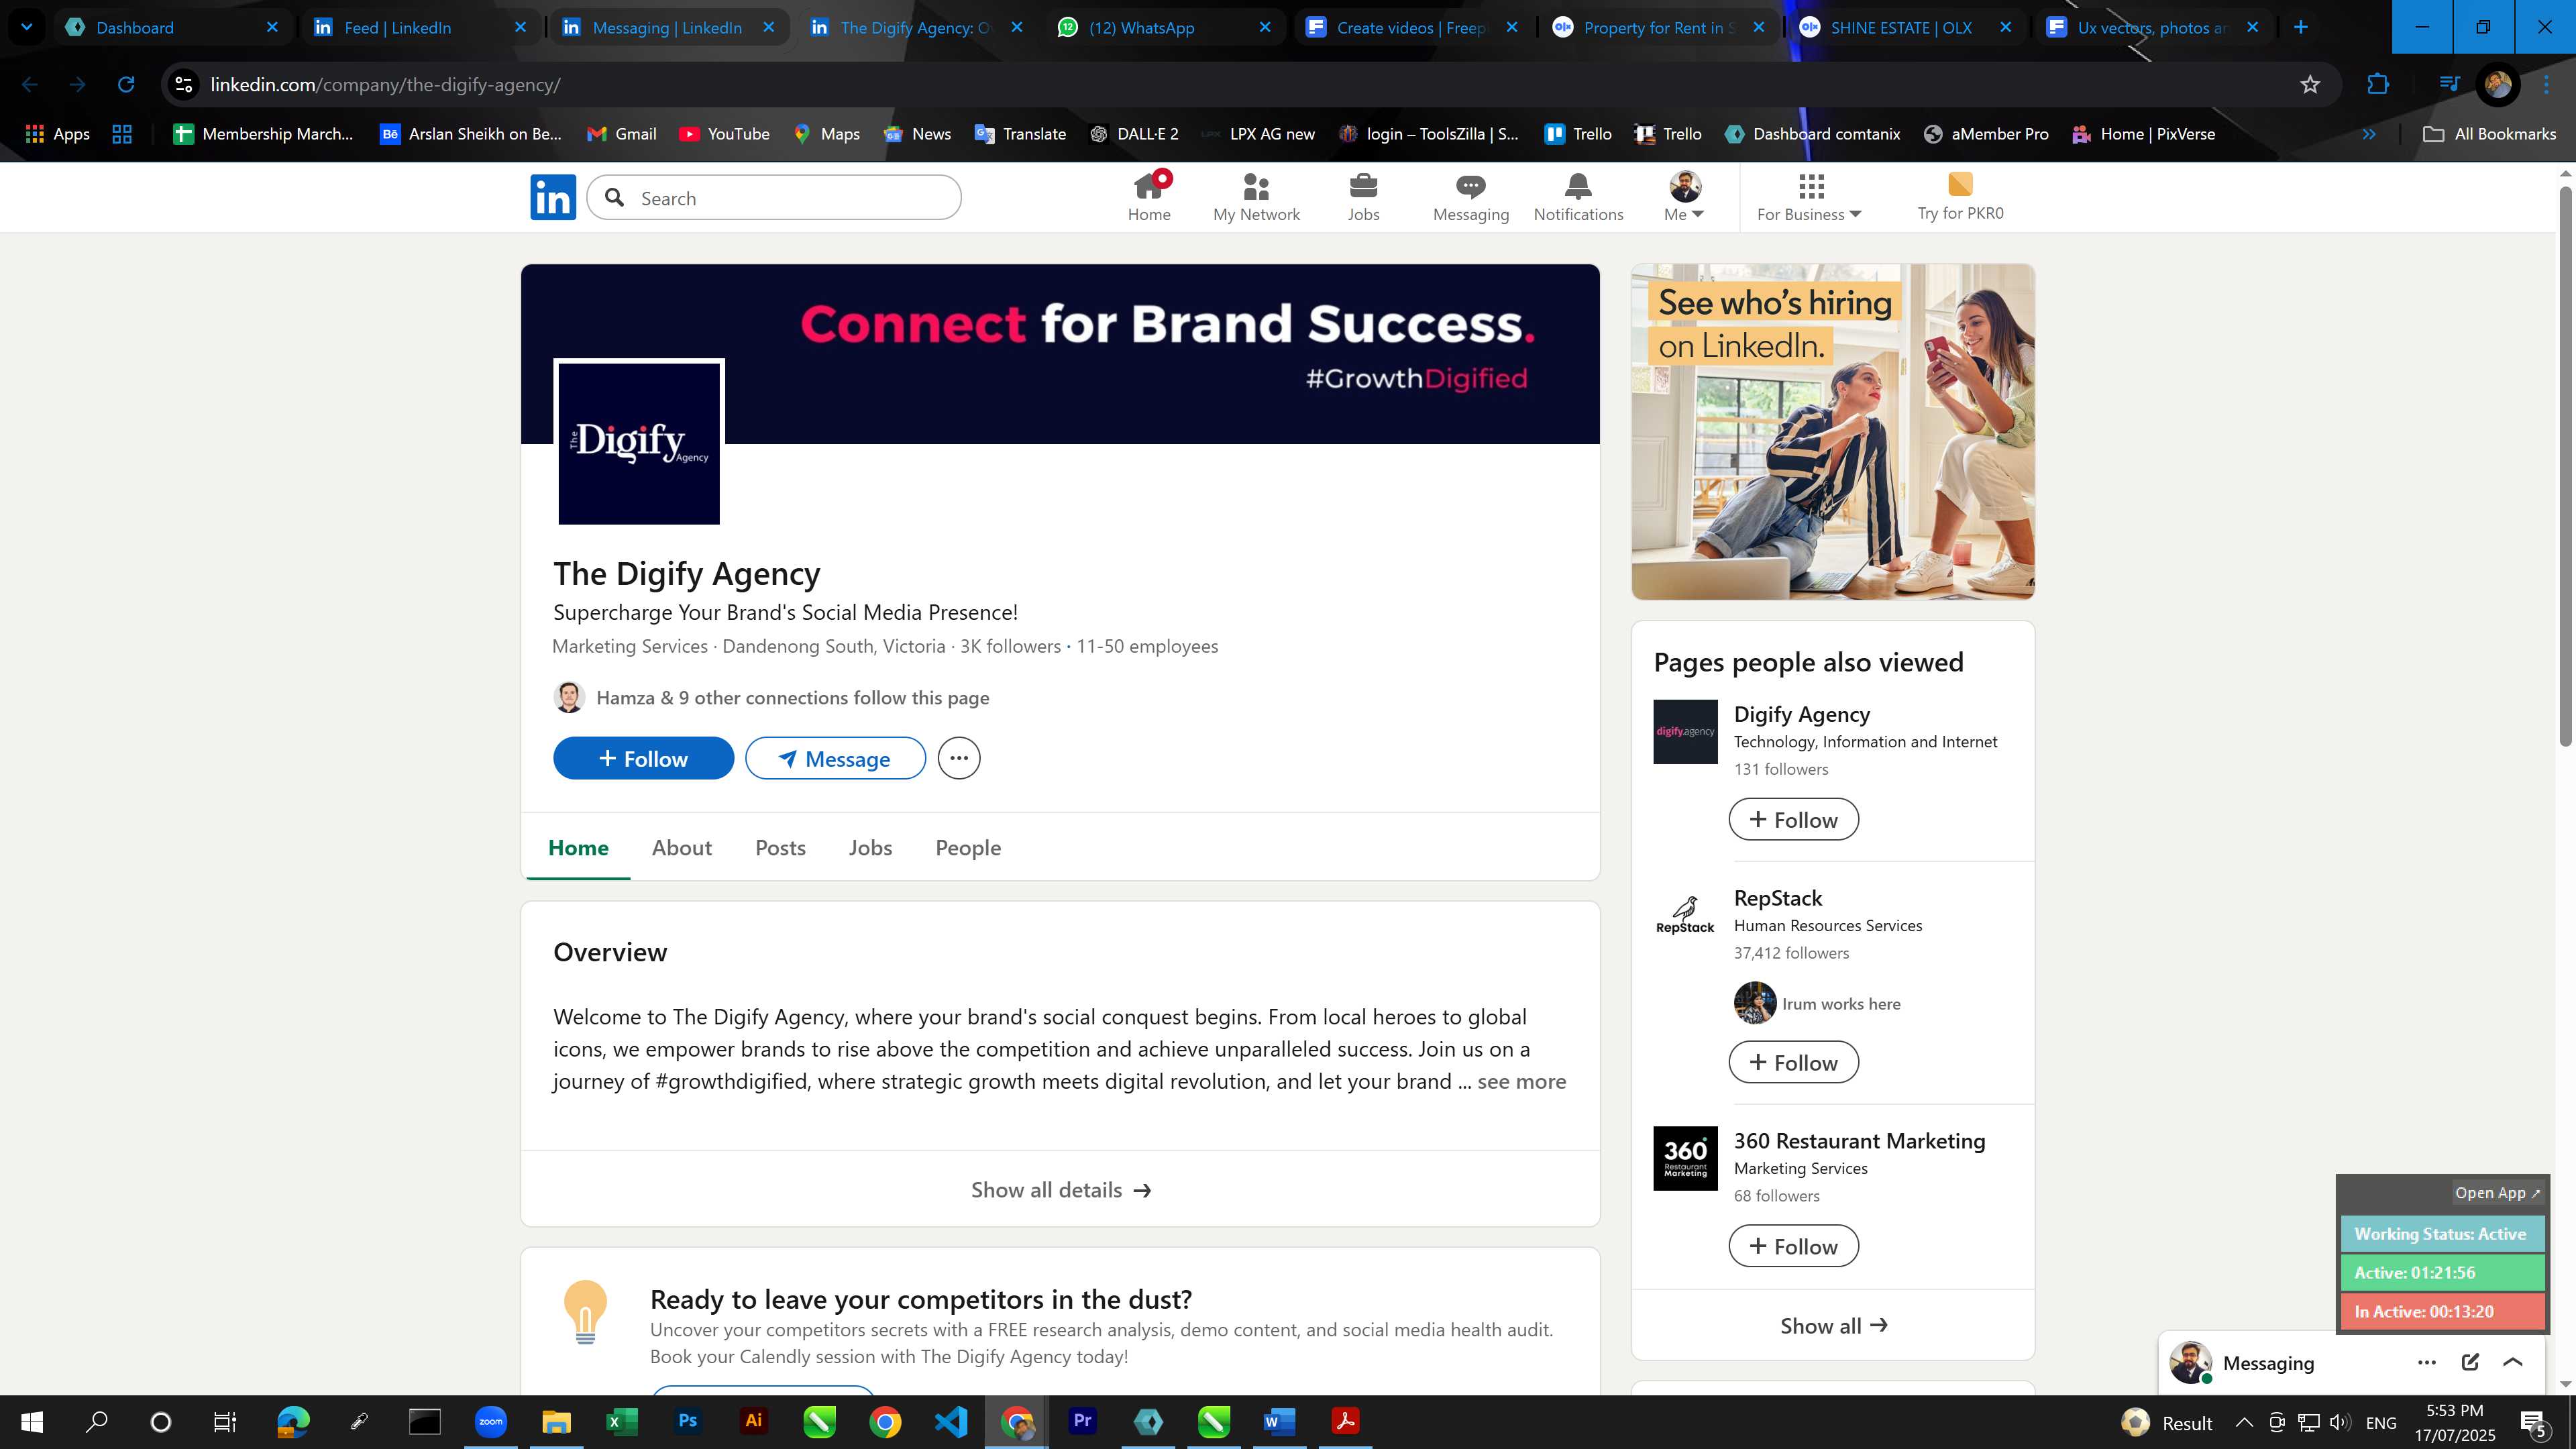Switch to the People tab

[968, 847]
